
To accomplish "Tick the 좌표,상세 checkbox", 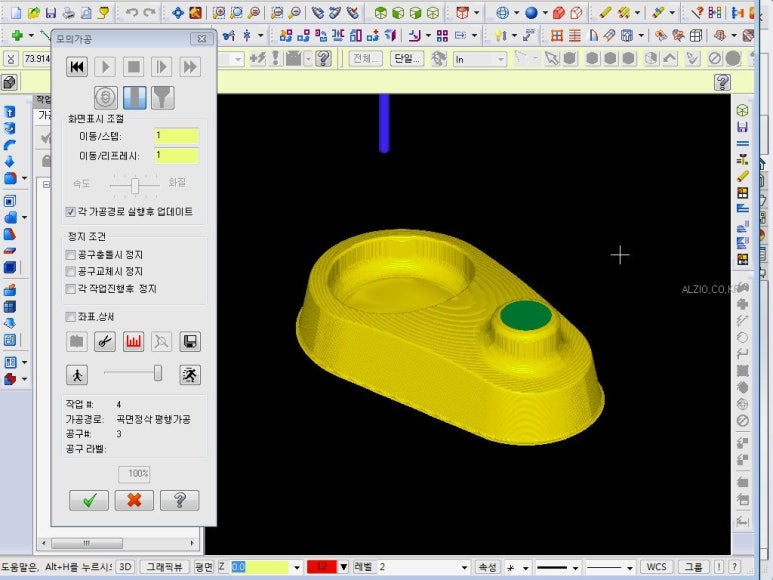I will coord(70,317).
